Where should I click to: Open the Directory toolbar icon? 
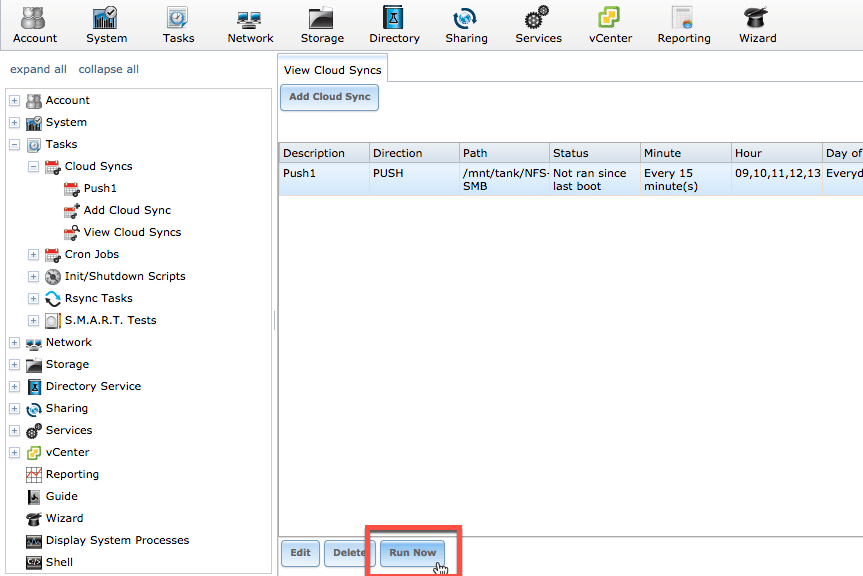point(394,25)
